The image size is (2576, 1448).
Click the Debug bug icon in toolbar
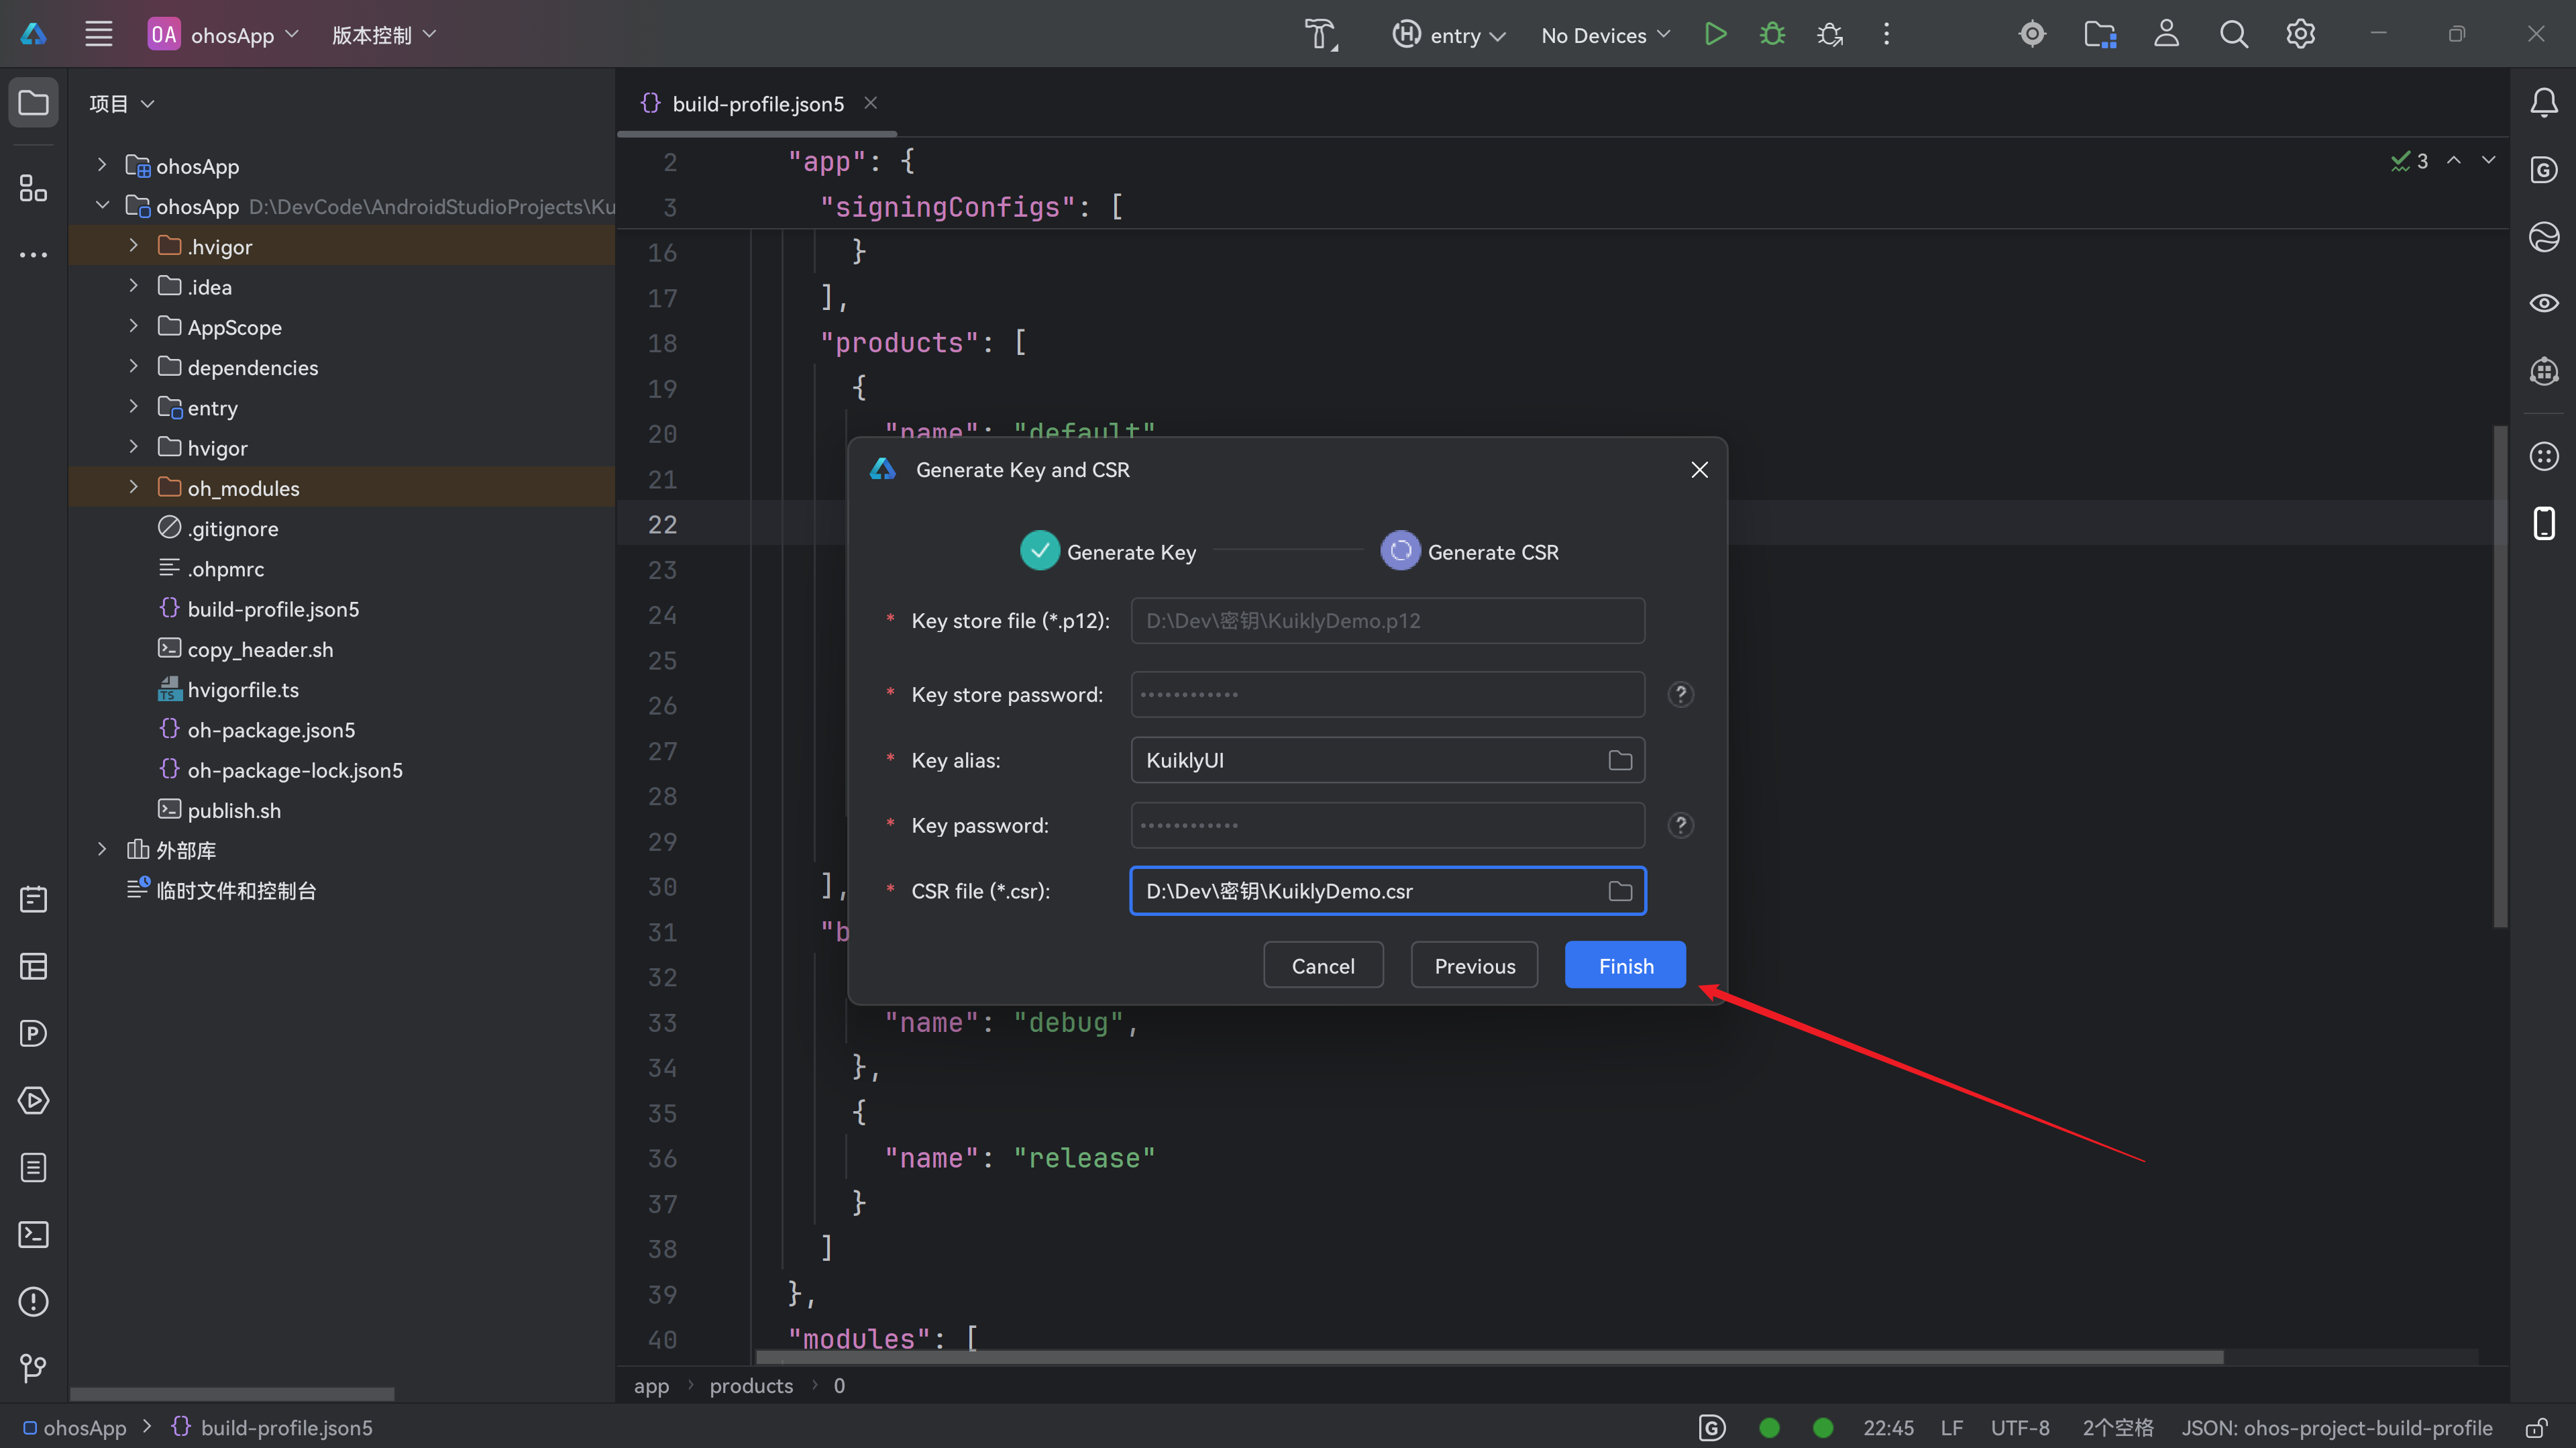tap(1772, 35)
